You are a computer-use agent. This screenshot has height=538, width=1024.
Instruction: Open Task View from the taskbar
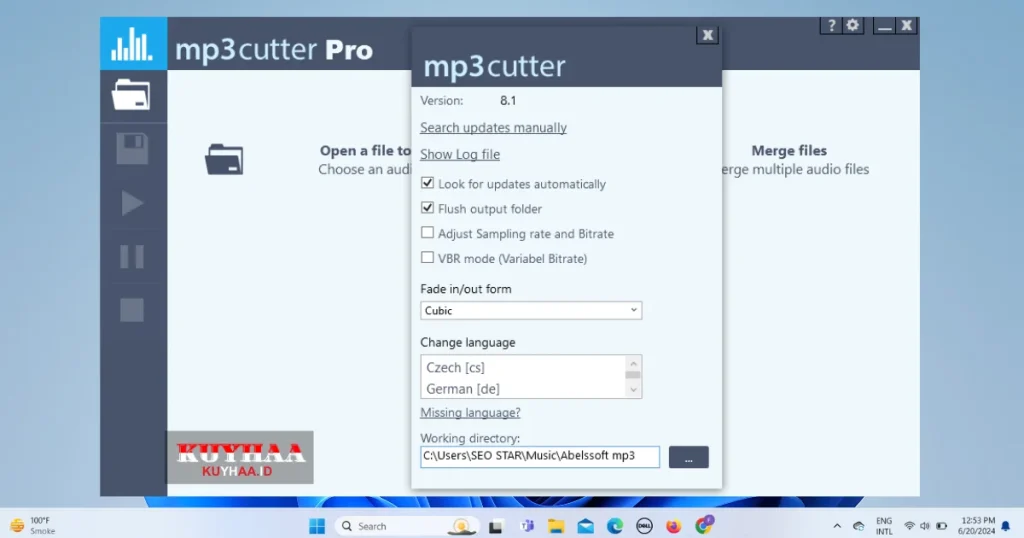(496, 526)
